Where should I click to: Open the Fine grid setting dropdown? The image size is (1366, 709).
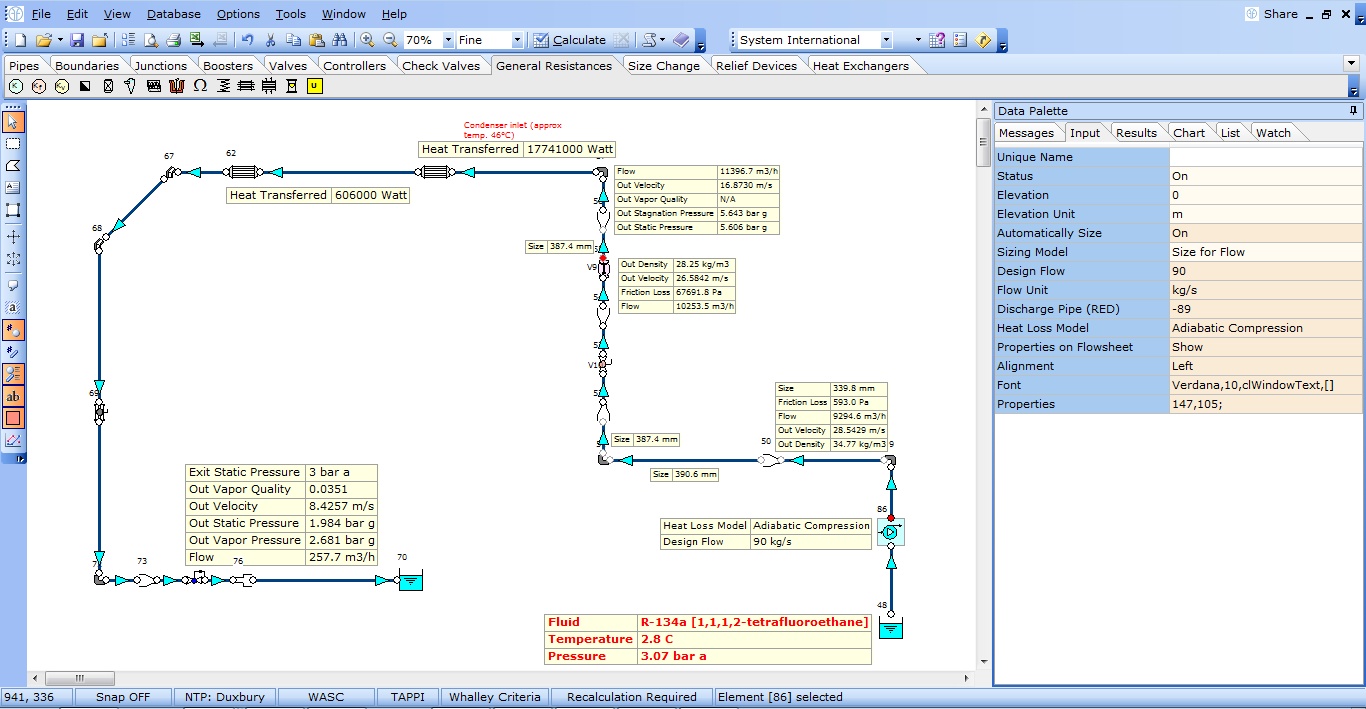tap(517, 40)
